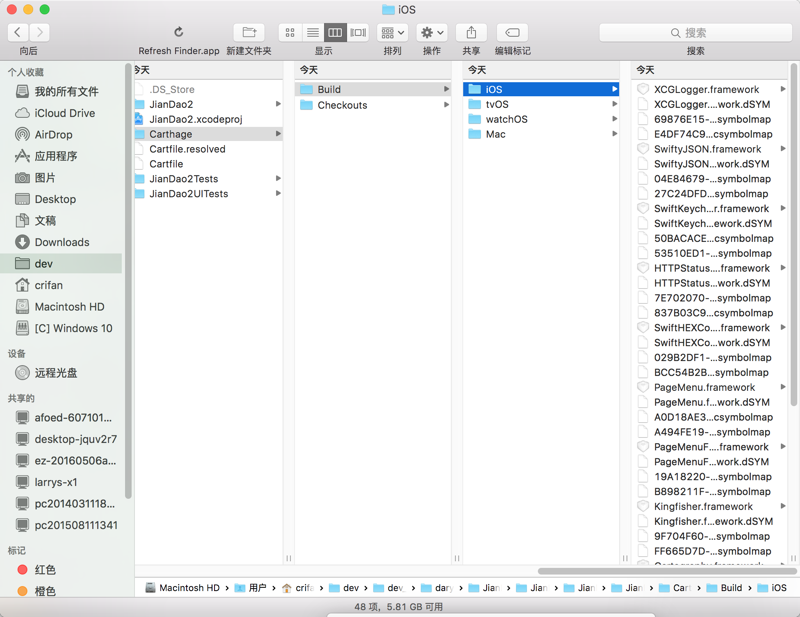
Task: Select SwiftHEXCo...framework item
Action: point(710,328)
